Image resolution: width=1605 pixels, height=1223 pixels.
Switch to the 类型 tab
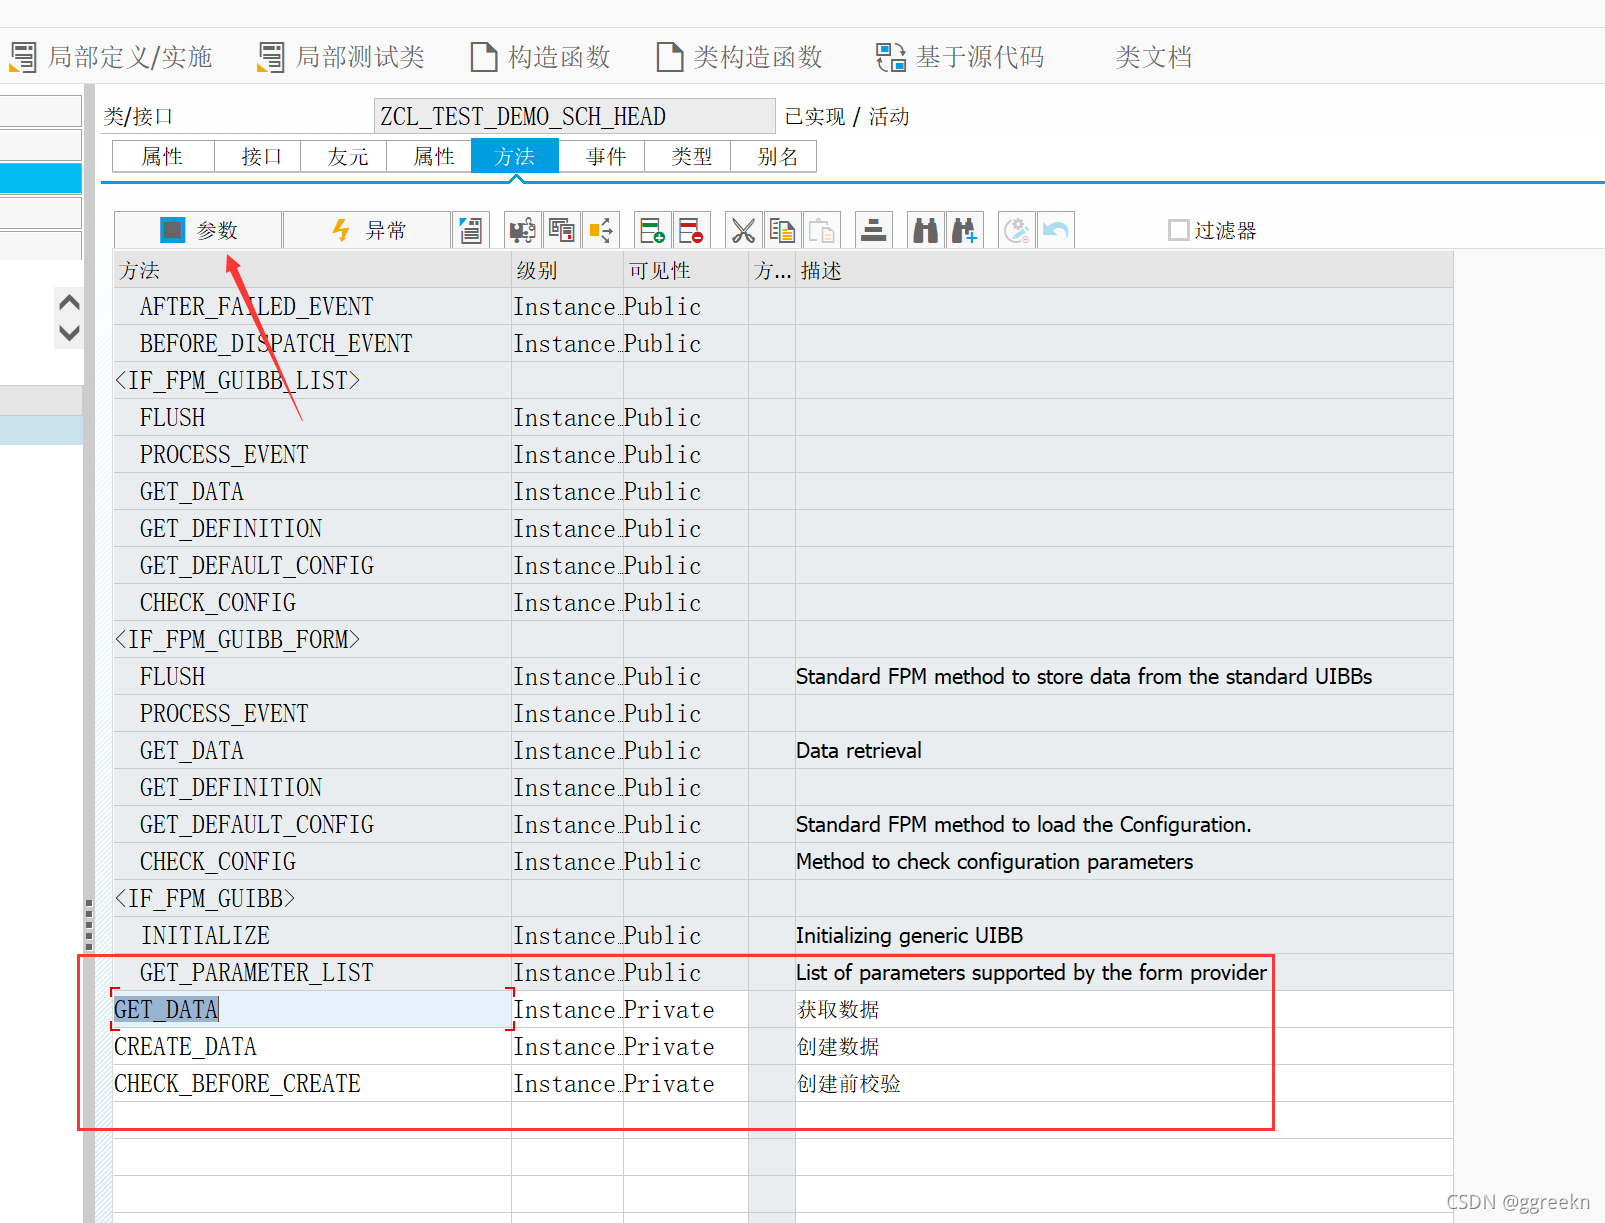(688, 157)
